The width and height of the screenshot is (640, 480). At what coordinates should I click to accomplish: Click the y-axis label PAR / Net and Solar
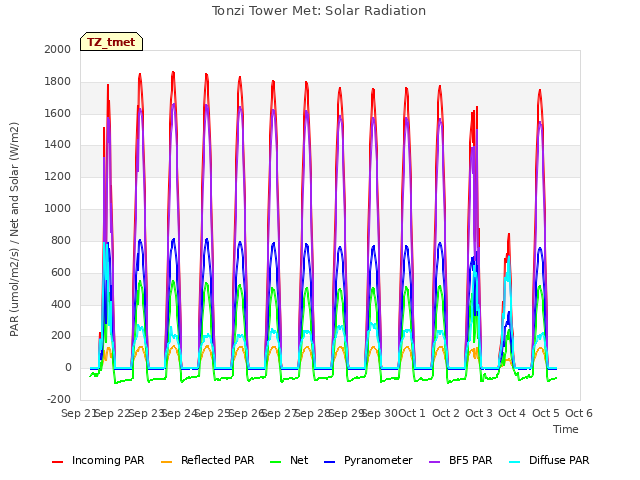click(x=14, y=229)
